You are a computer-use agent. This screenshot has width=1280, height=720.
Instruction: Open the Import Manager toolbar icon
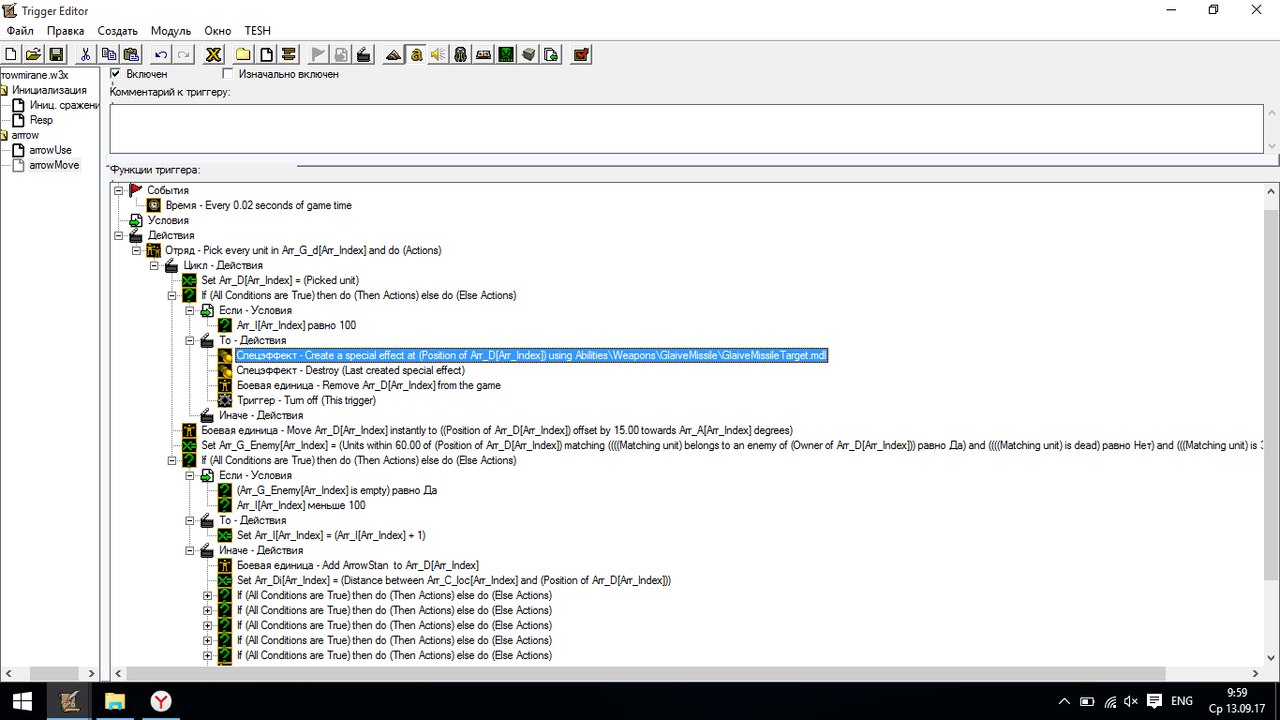pos(551,54)
